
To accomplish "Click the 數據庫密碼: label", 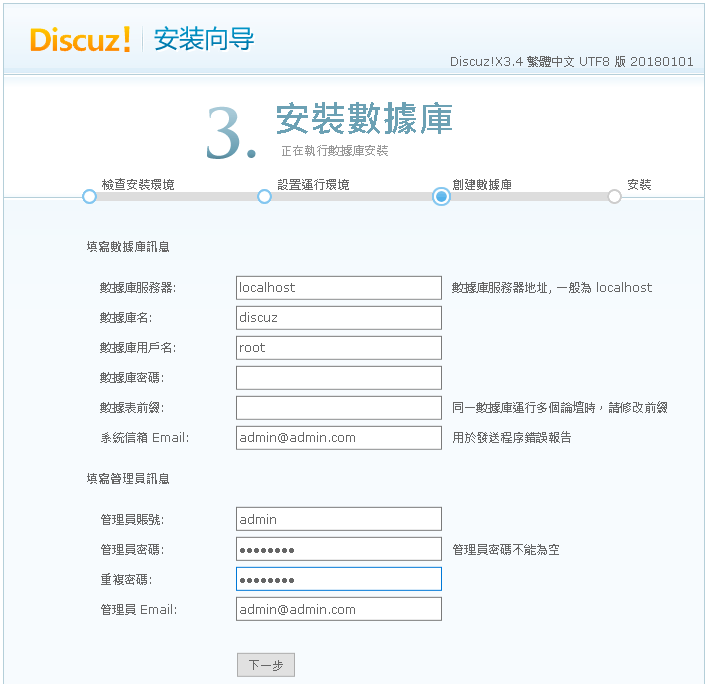I will click(132, 377).
